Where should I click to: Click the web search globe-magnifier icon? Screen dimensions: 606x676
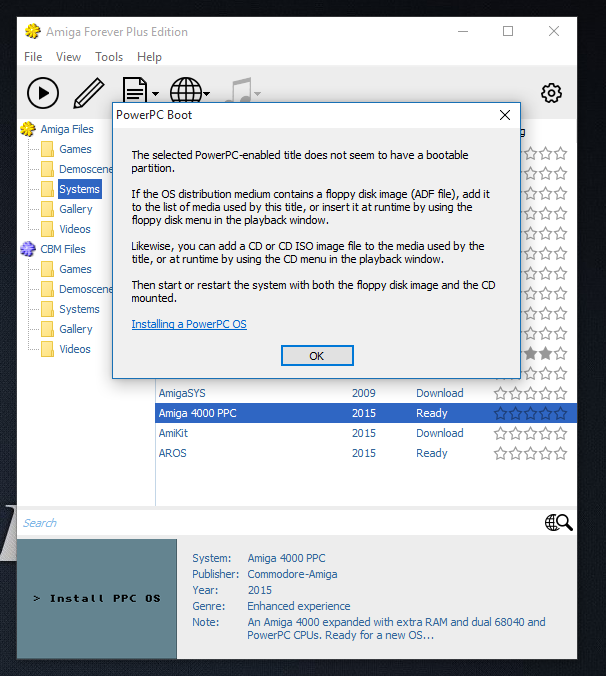559,523
